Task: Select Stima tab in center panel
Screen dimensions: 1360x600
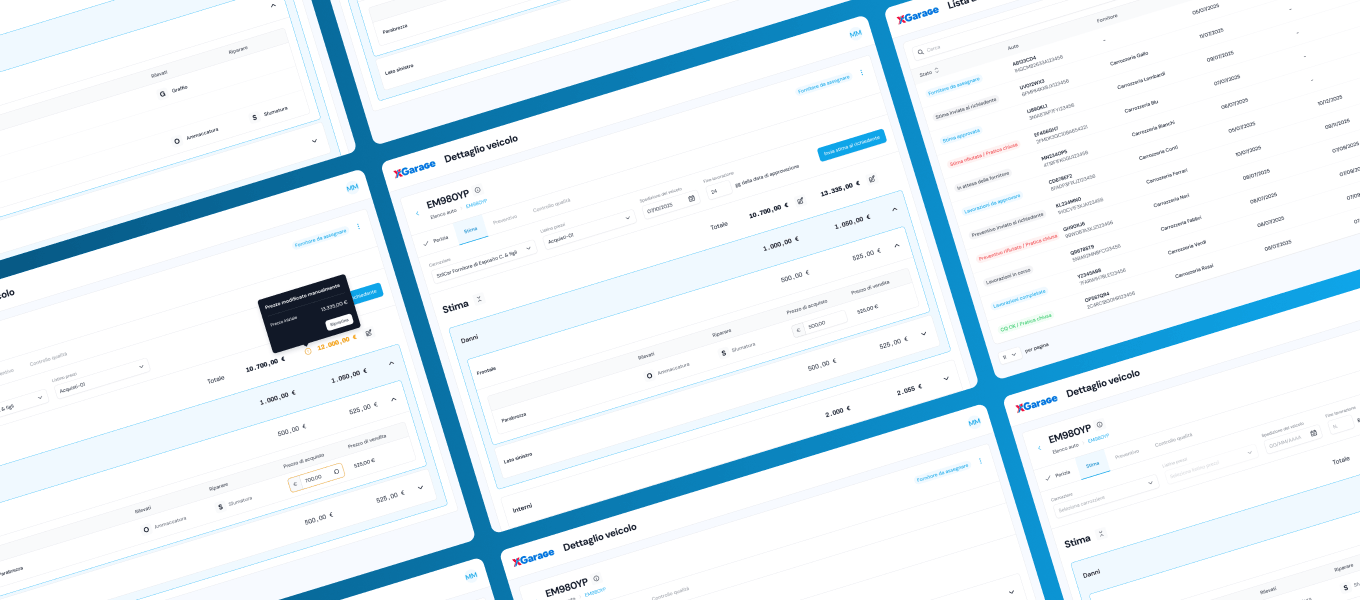Action: tap(470, 231)
